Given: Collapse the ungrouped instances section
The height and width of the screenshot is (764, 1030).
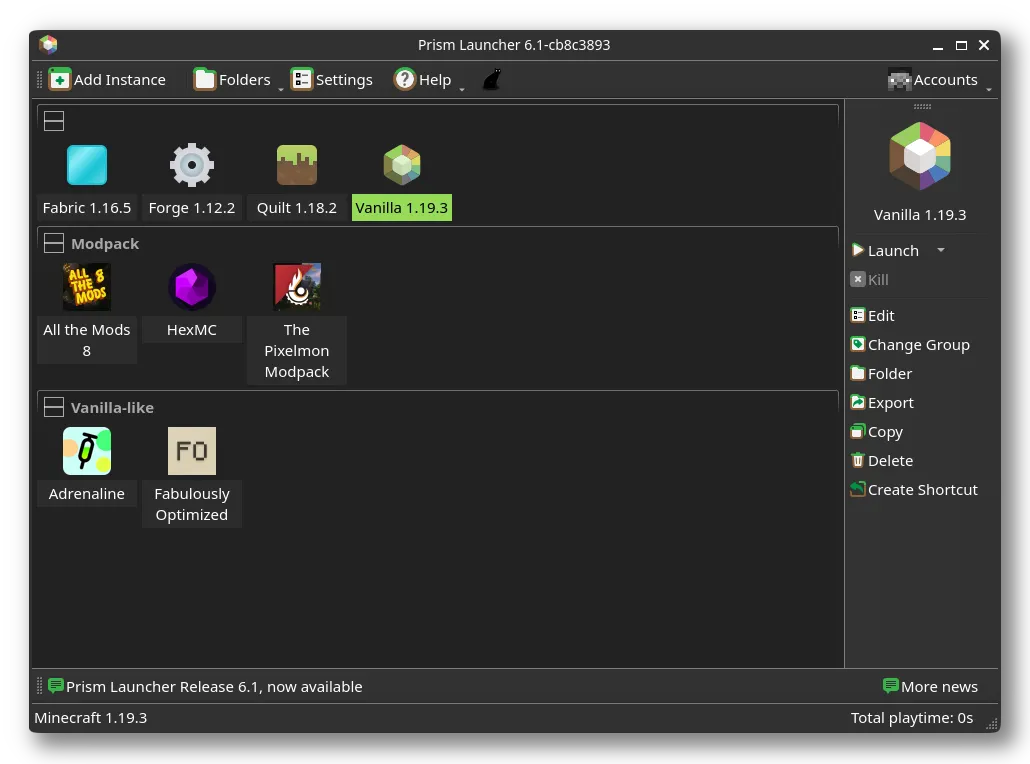Looking at the screenshot, I should pyautogui.click(x=54, y=121).
